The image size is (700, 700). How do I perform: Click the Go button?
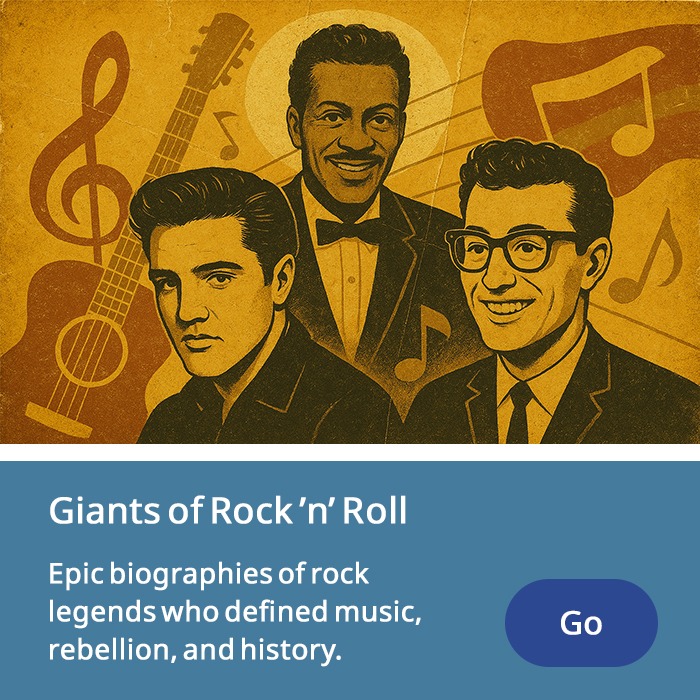pyautogui.click(x=581, y=623)
